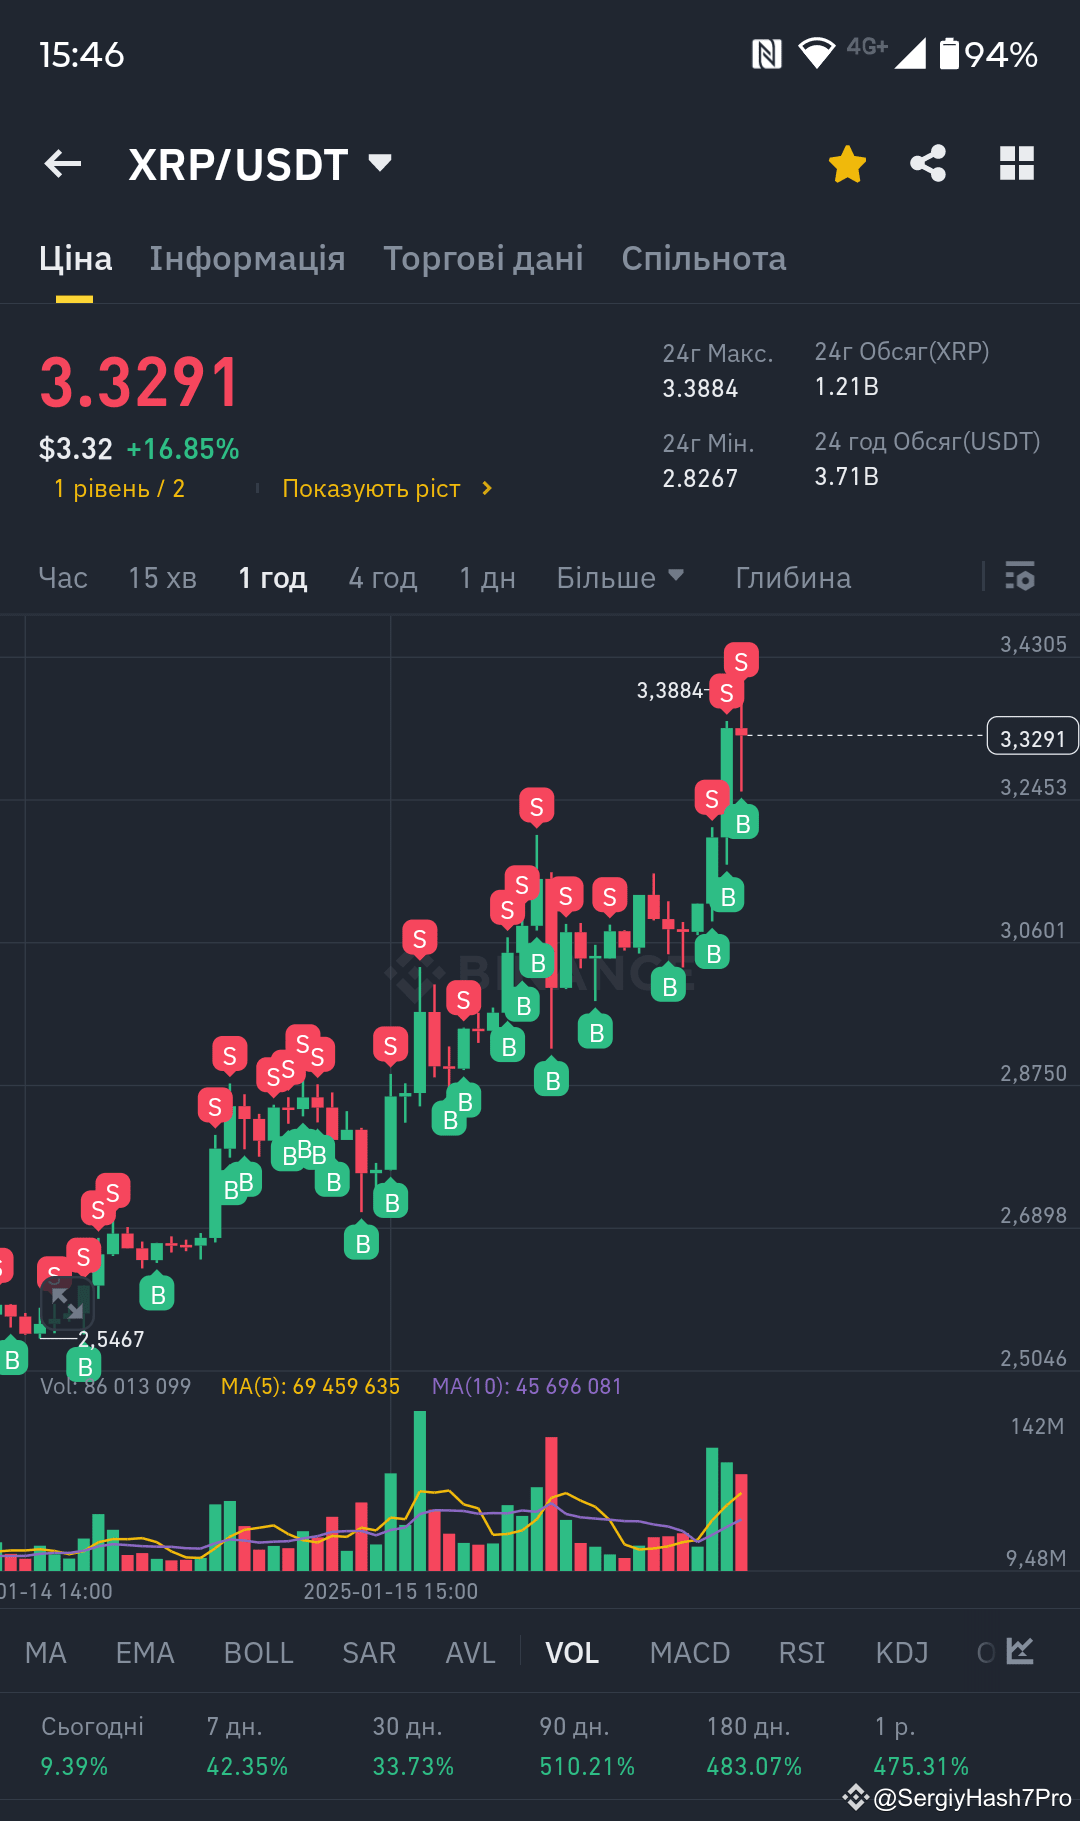Select the 4 год interval
The image size is (1080, 1821).
(x=382, y=578)
